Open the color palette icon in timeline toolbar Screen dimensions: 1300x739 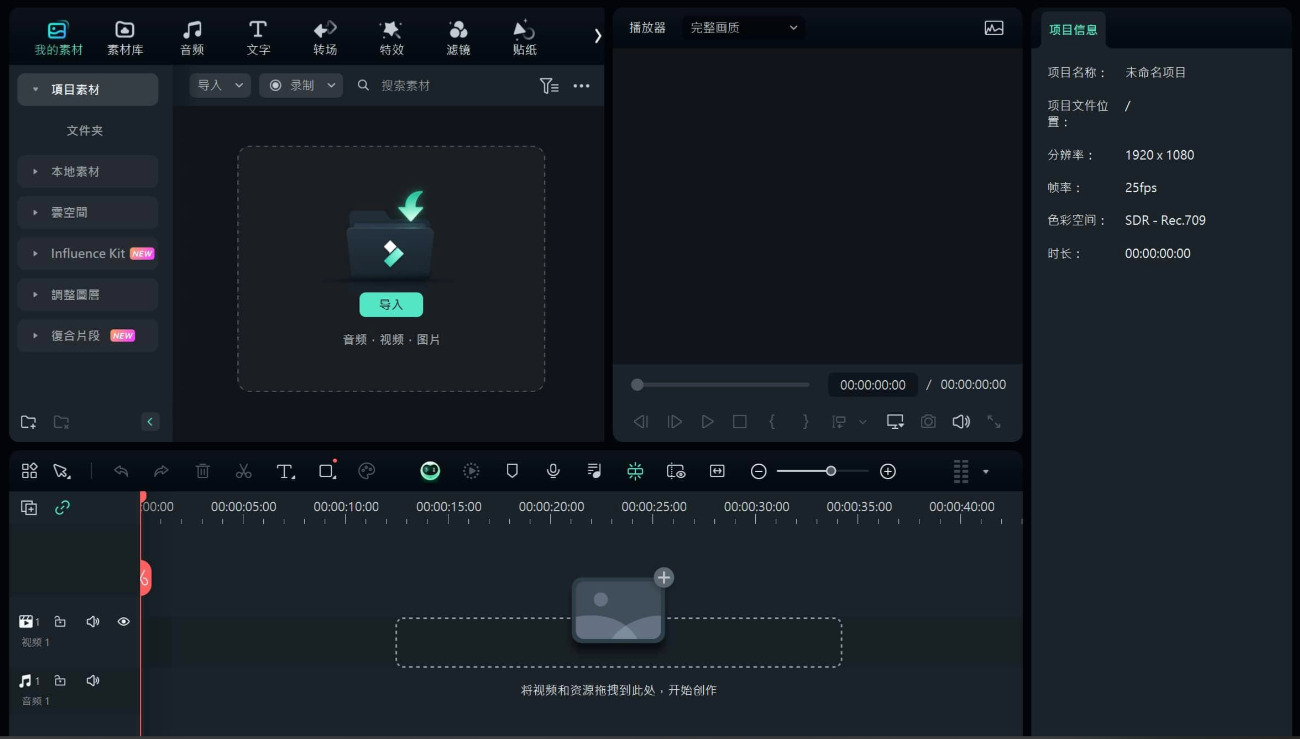(367, 471)
